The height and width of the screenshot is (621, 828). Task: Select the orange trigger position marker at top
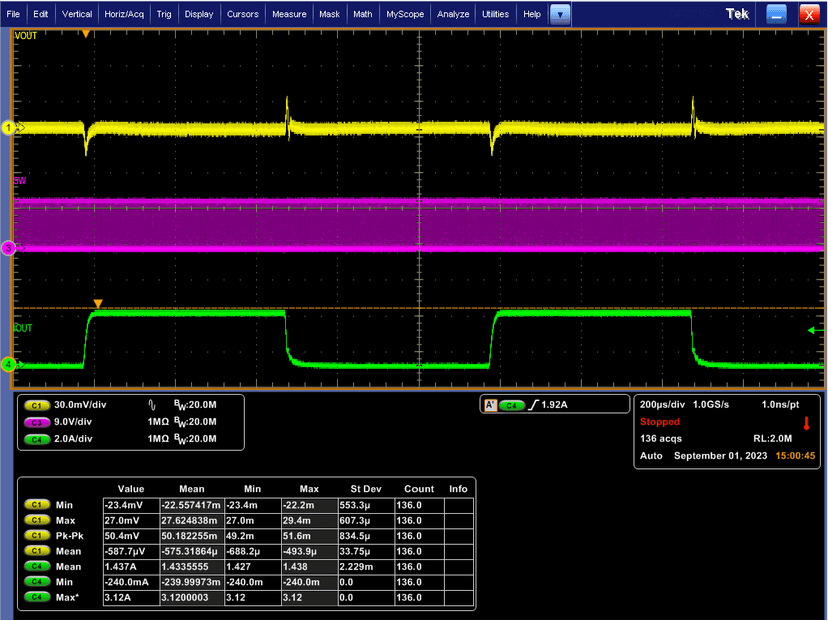click(86, 34)
